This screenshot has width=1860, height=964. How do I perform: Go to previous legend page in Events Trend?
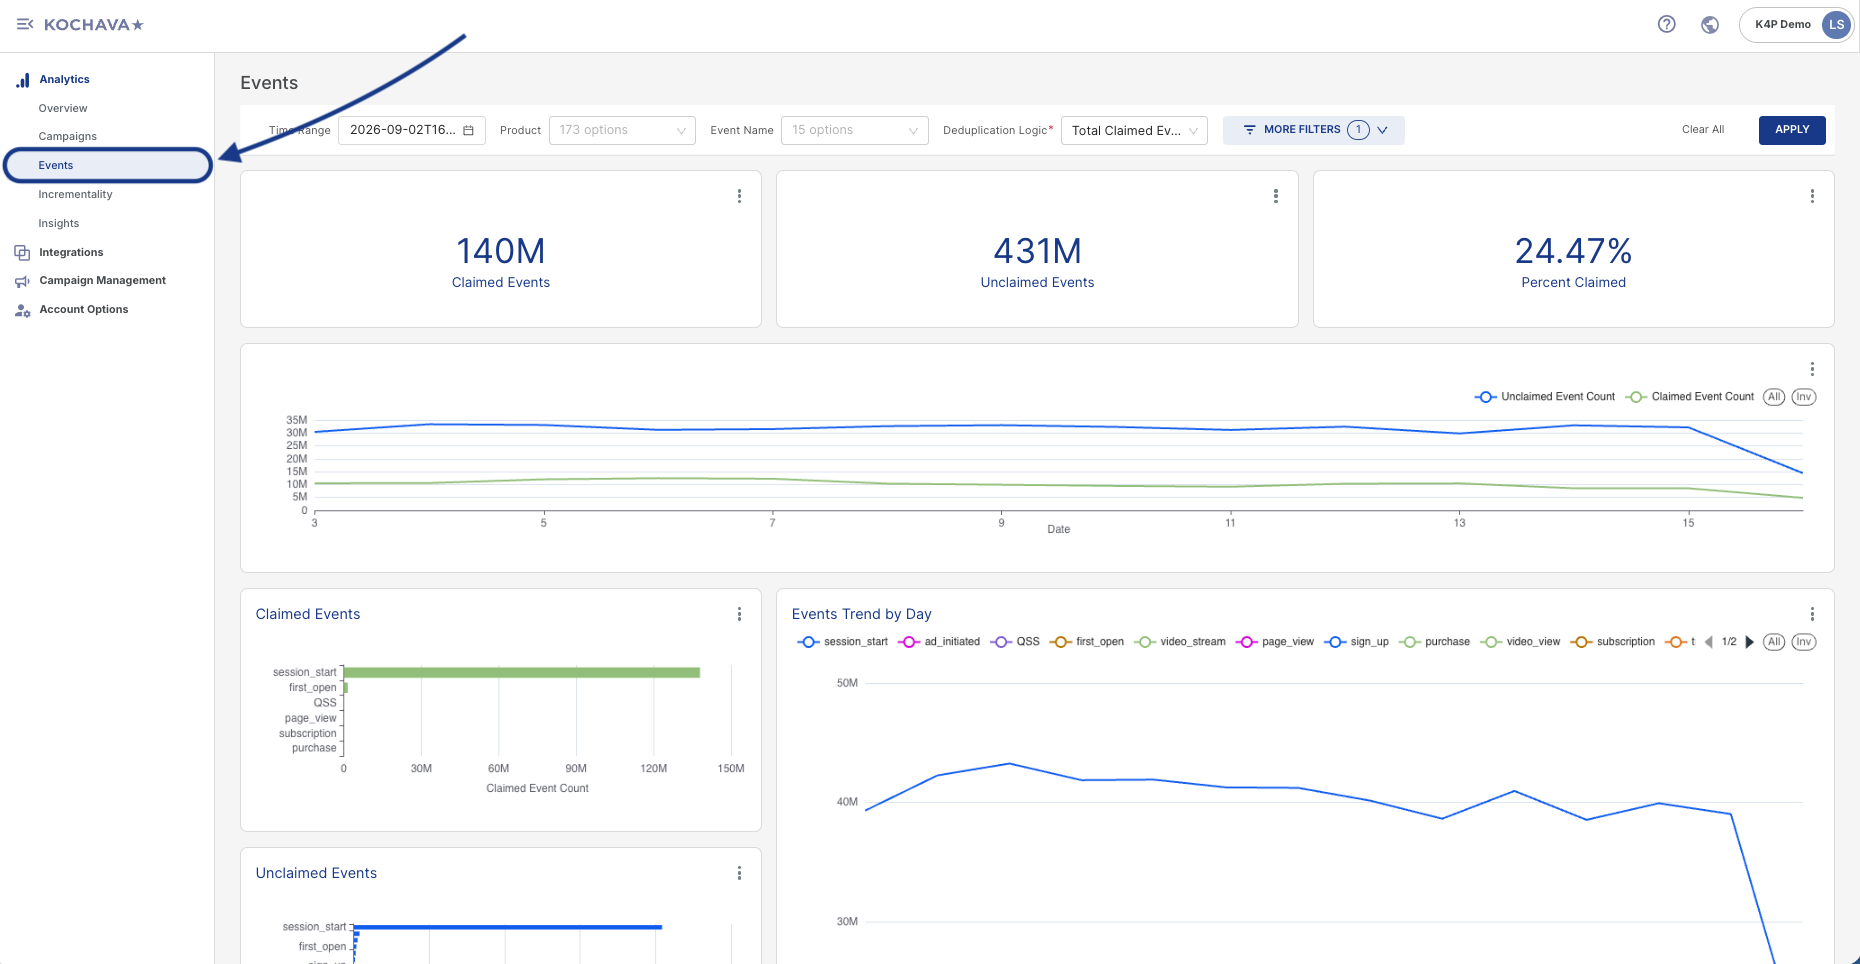click(1708, 642)
